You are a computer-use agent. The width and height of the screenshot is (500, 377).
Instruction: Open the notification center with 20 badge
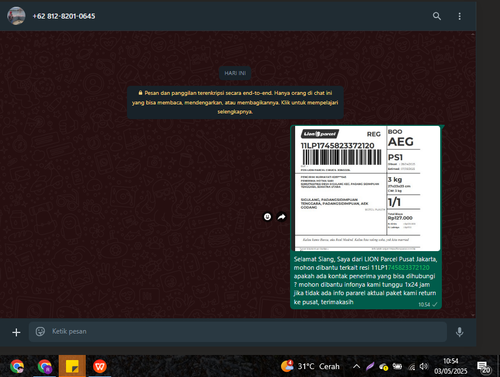coord(484,367)
